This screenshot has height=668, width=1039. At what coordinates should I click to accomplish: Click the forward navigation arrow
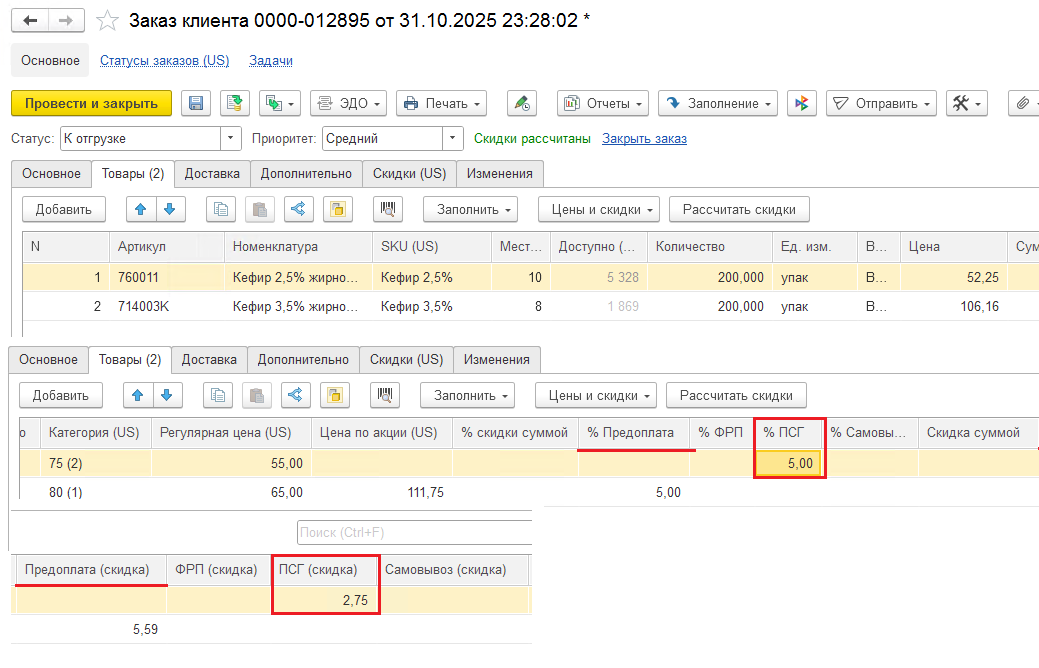click(66, 20)
